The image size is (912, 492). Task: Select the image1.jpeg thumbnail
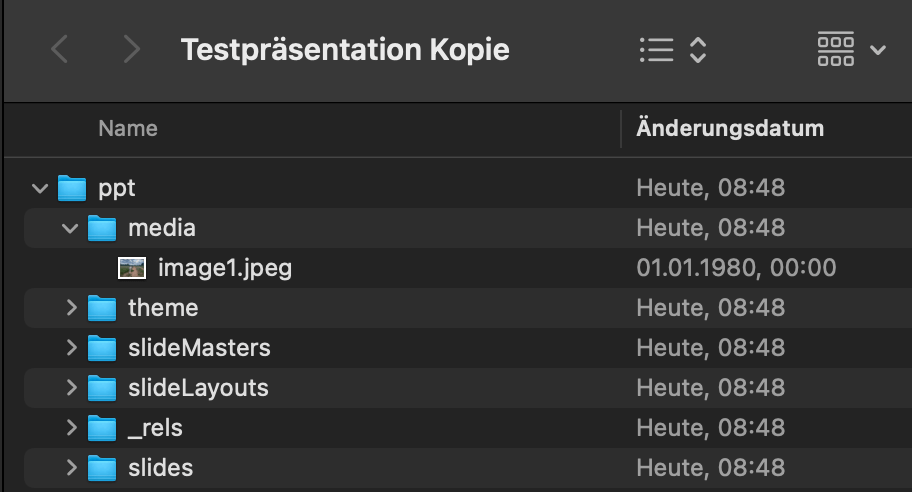[x=132, y=268]
